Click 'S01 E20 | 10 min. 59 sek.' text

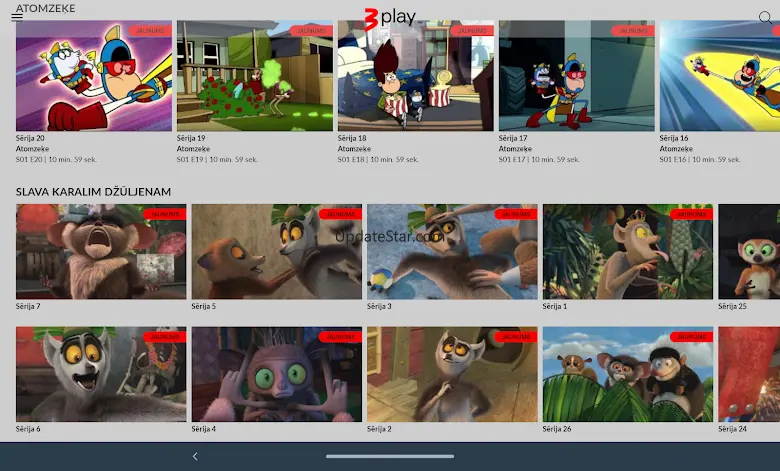pos(56,160)
